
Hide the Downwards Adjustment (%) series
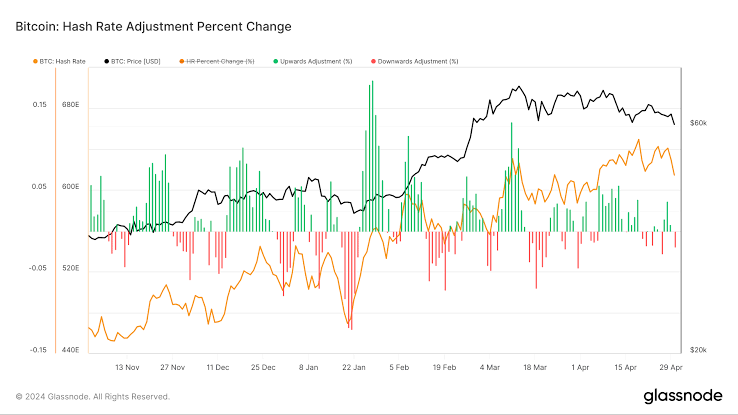[x=420, y=61]
